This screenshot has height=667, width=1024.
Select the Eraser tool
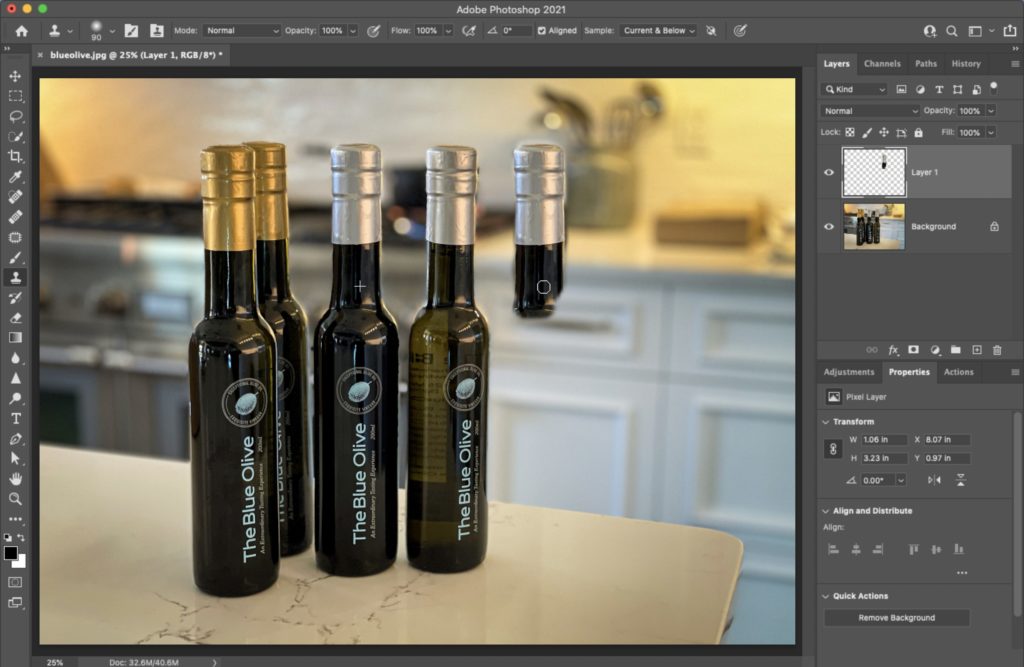coord(15,318)
